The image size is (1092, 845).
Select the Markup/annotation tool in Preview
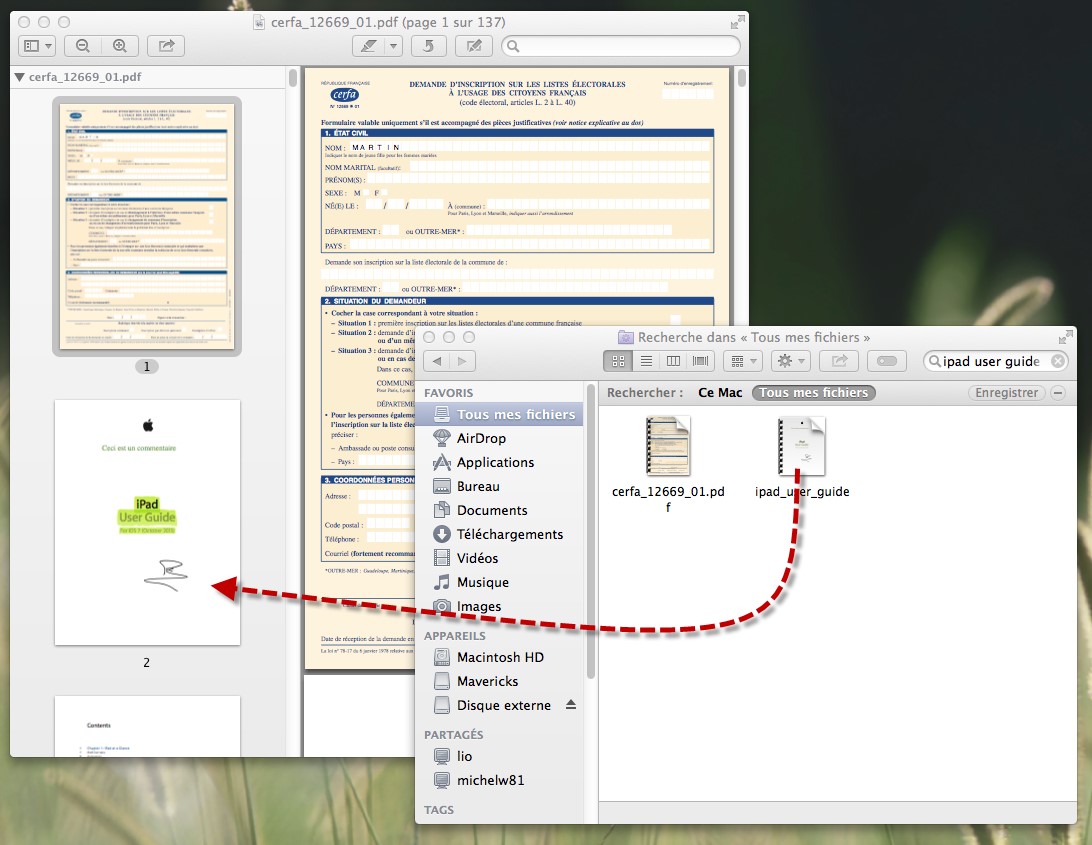pos(473,45)
